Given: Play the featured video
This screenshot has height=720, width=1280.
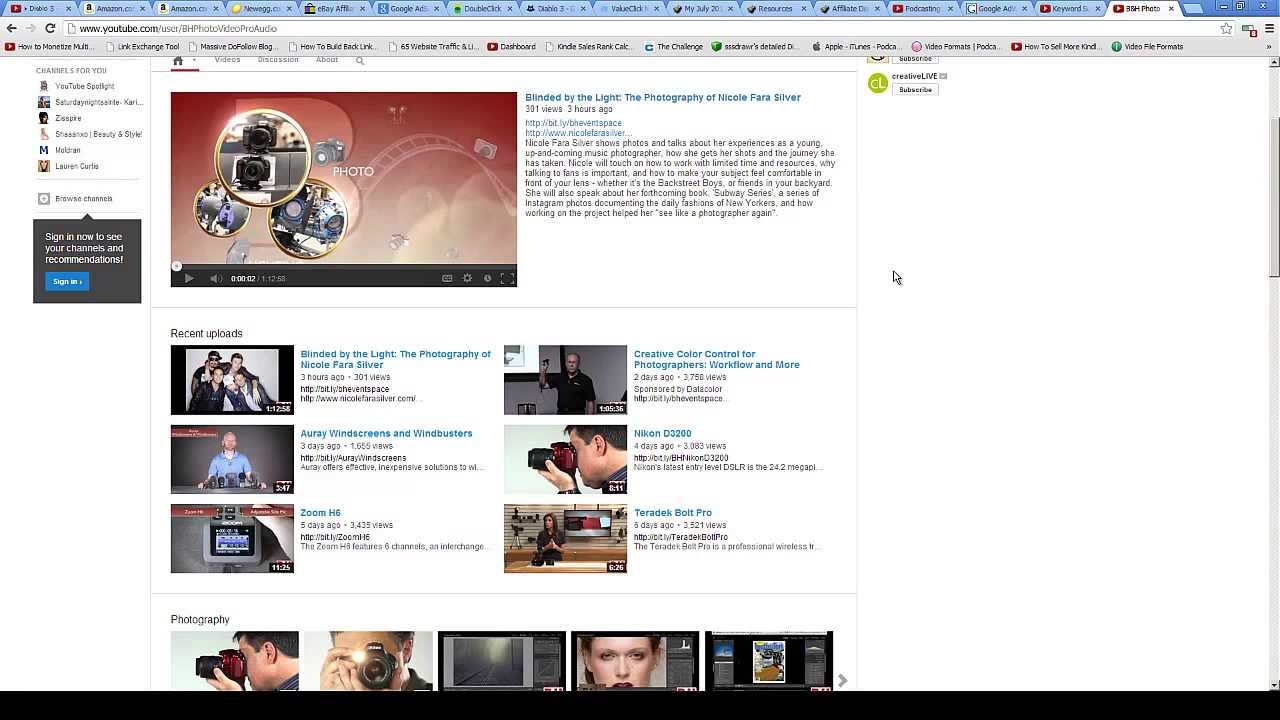Looking at the screenshot, I should 188,278.
